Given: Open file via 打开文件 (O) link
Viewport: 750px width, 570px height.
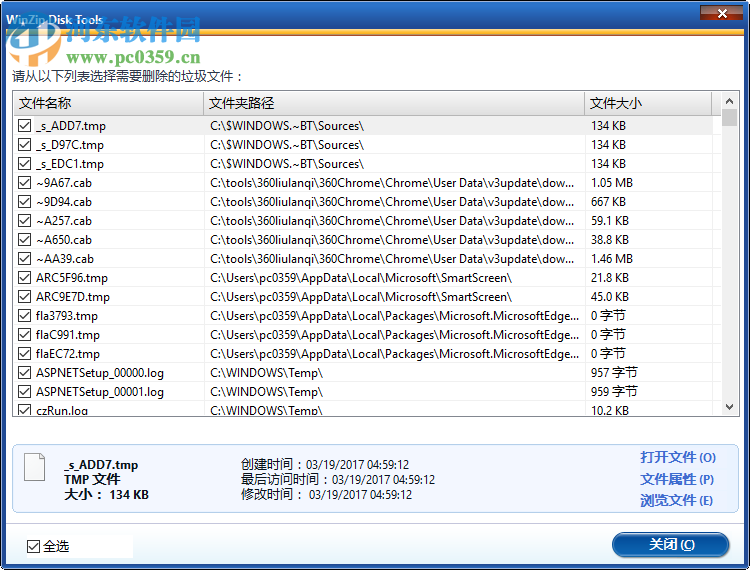Looking at the screenshot, I should coord(678,458).
